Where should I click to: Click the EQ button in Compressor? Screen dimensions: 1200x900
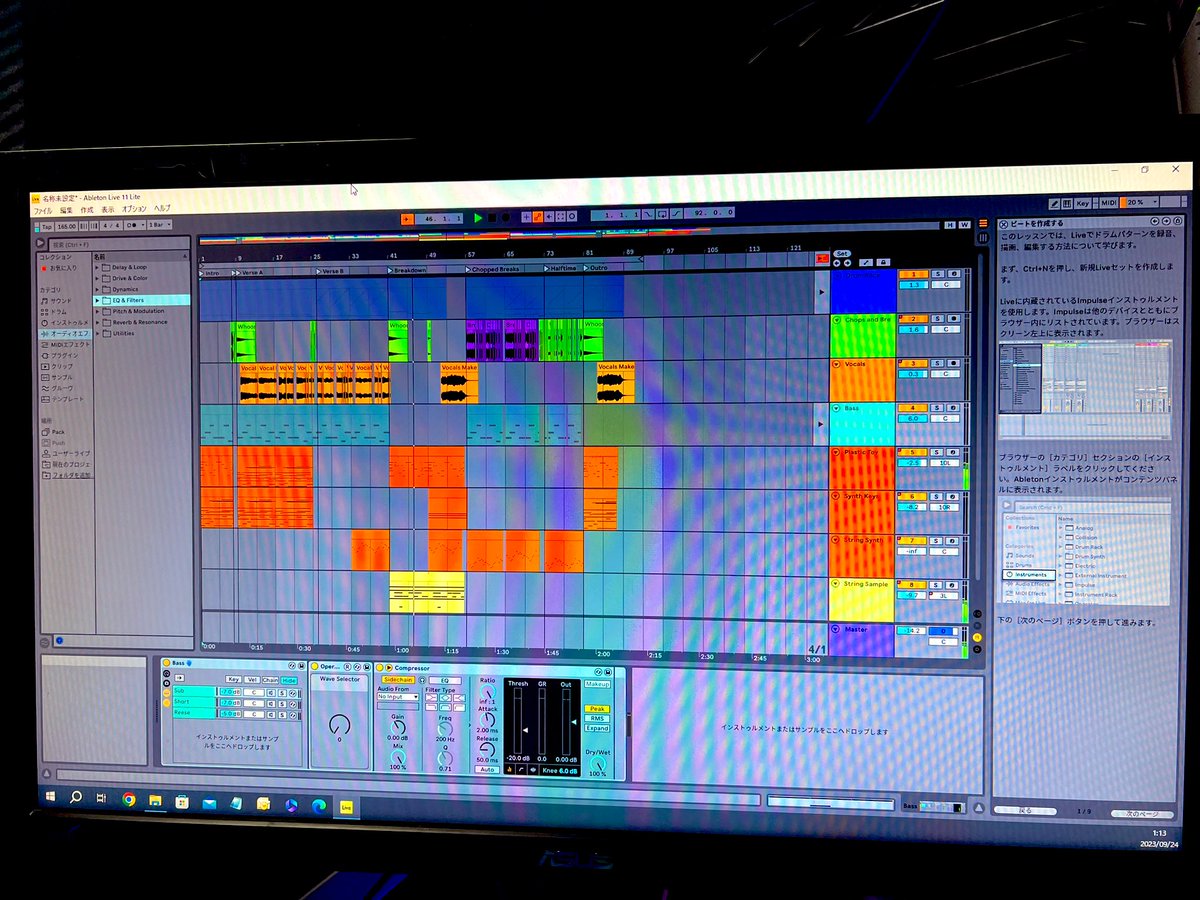point(445,680)
